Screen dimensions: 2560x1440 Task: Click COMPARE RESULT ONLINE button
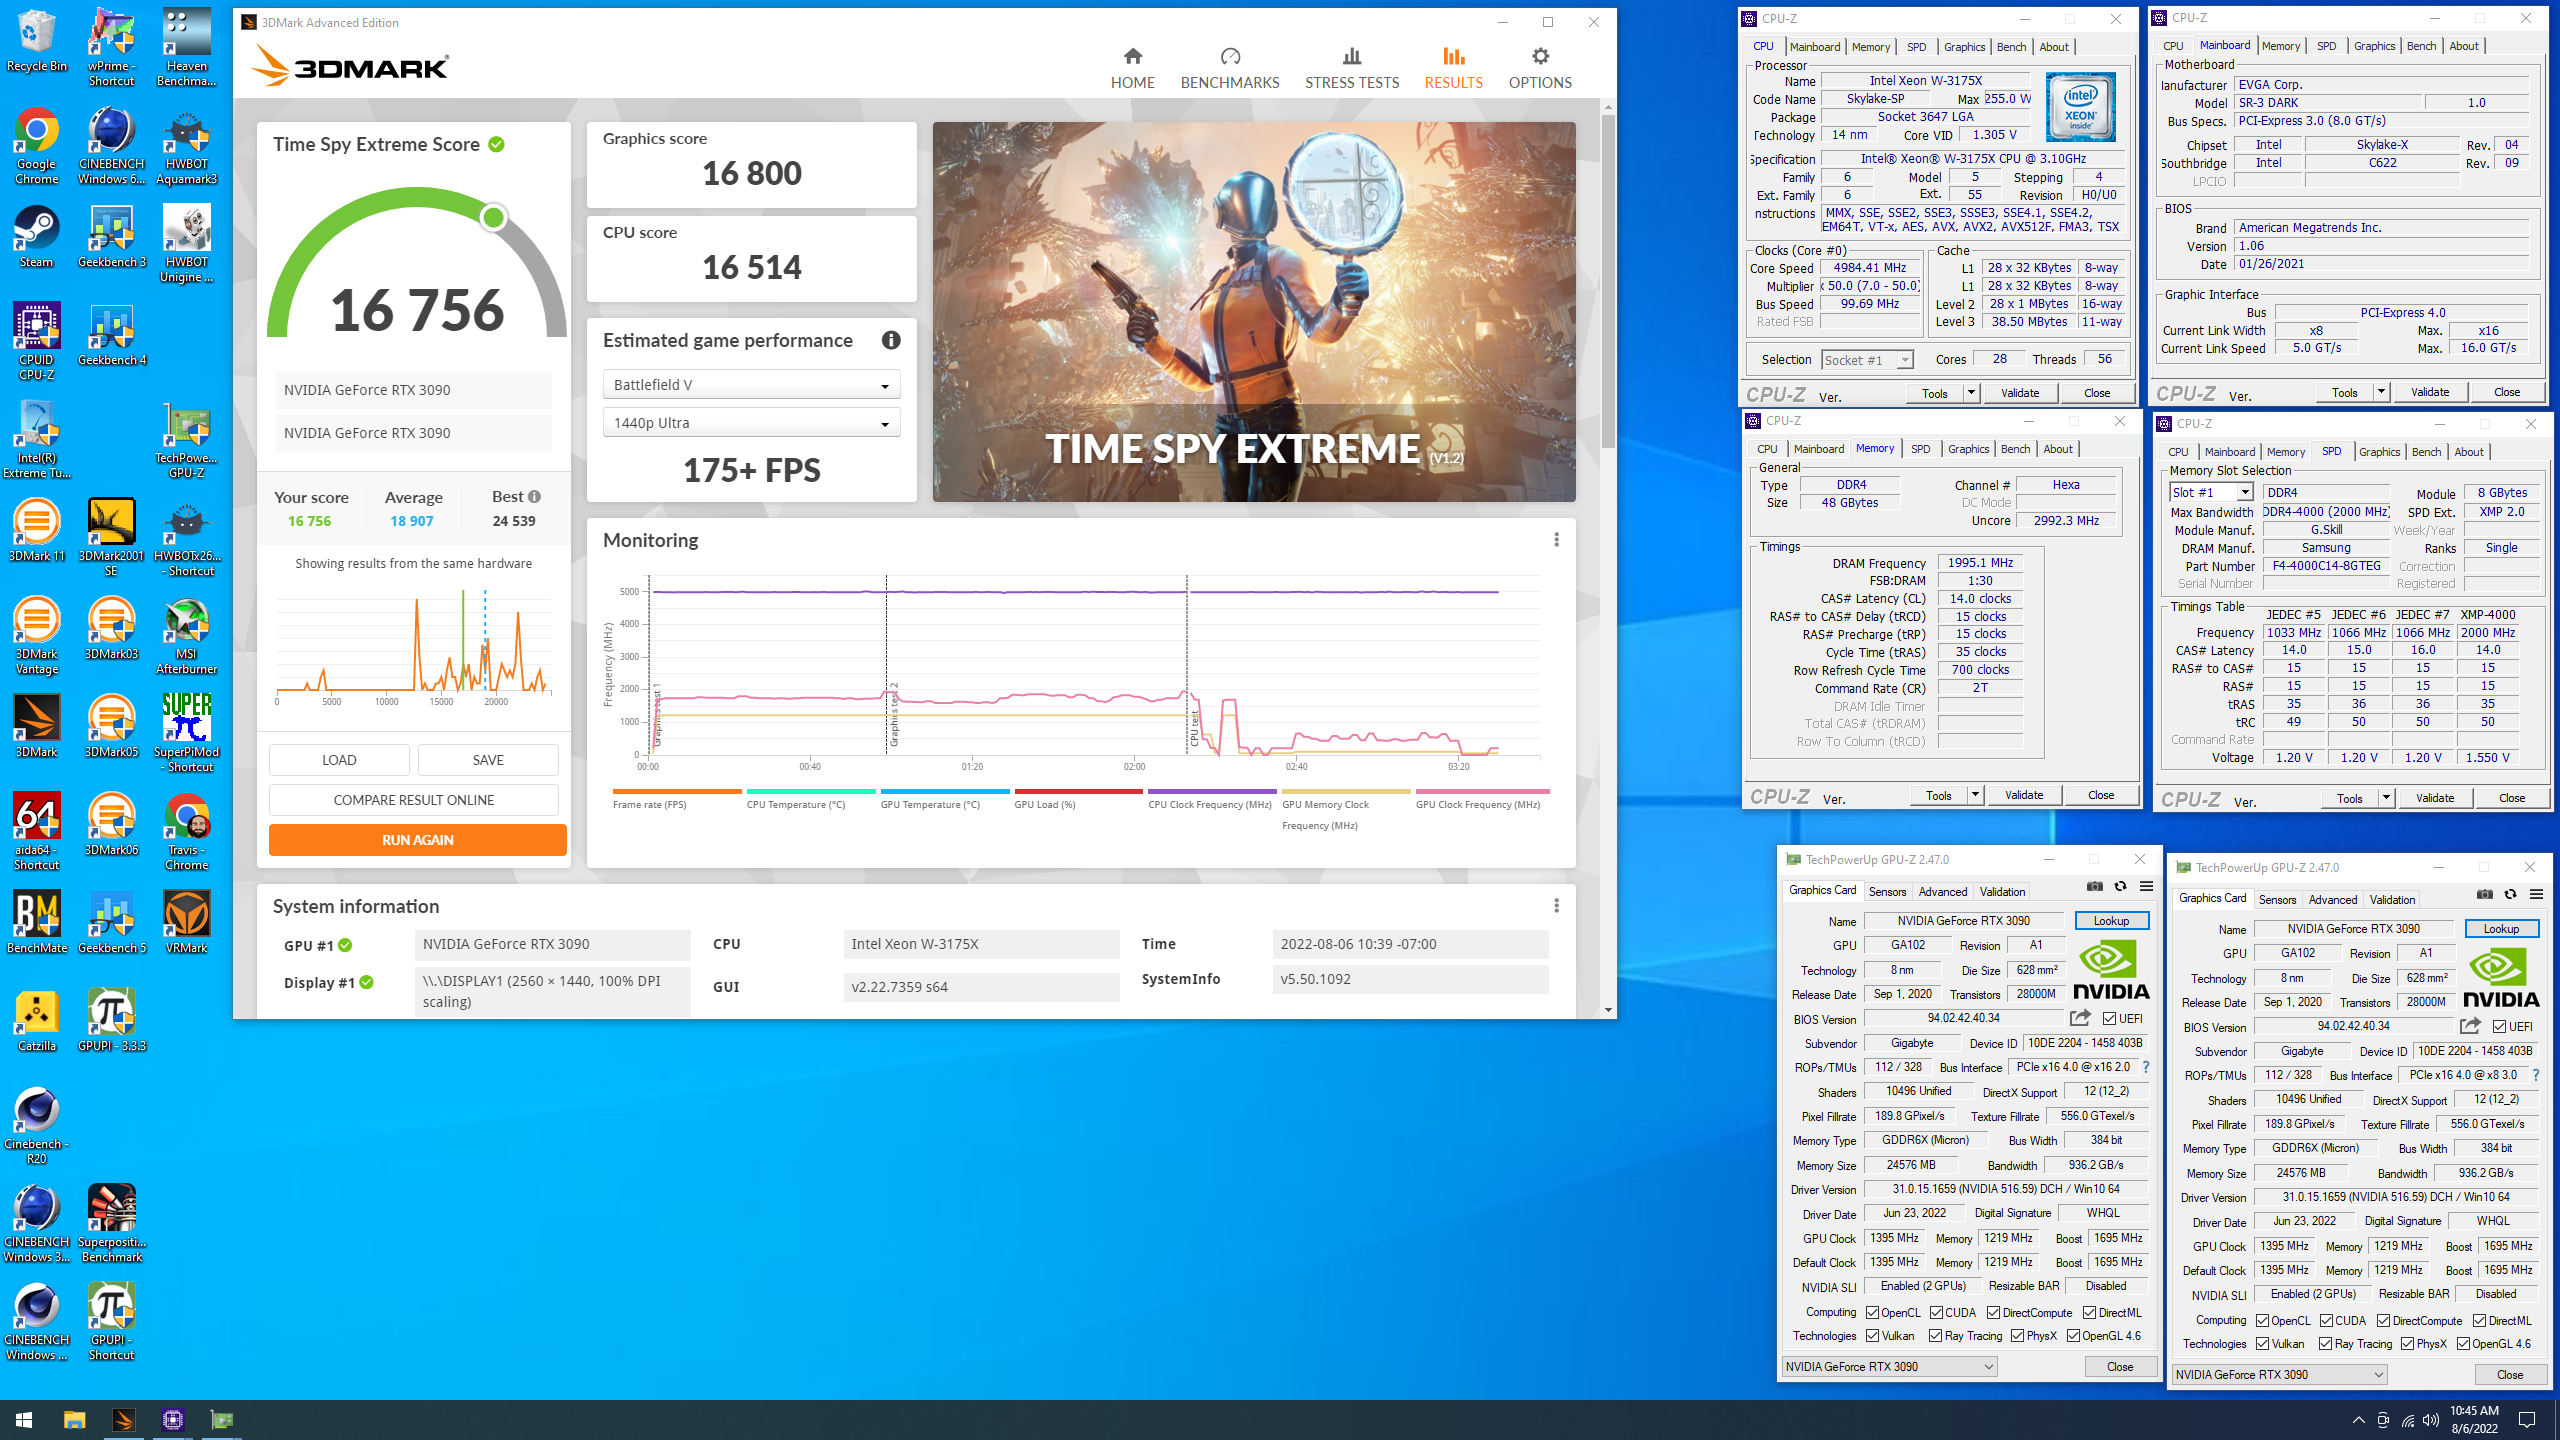pyautogui.click(x=413, y=800)
